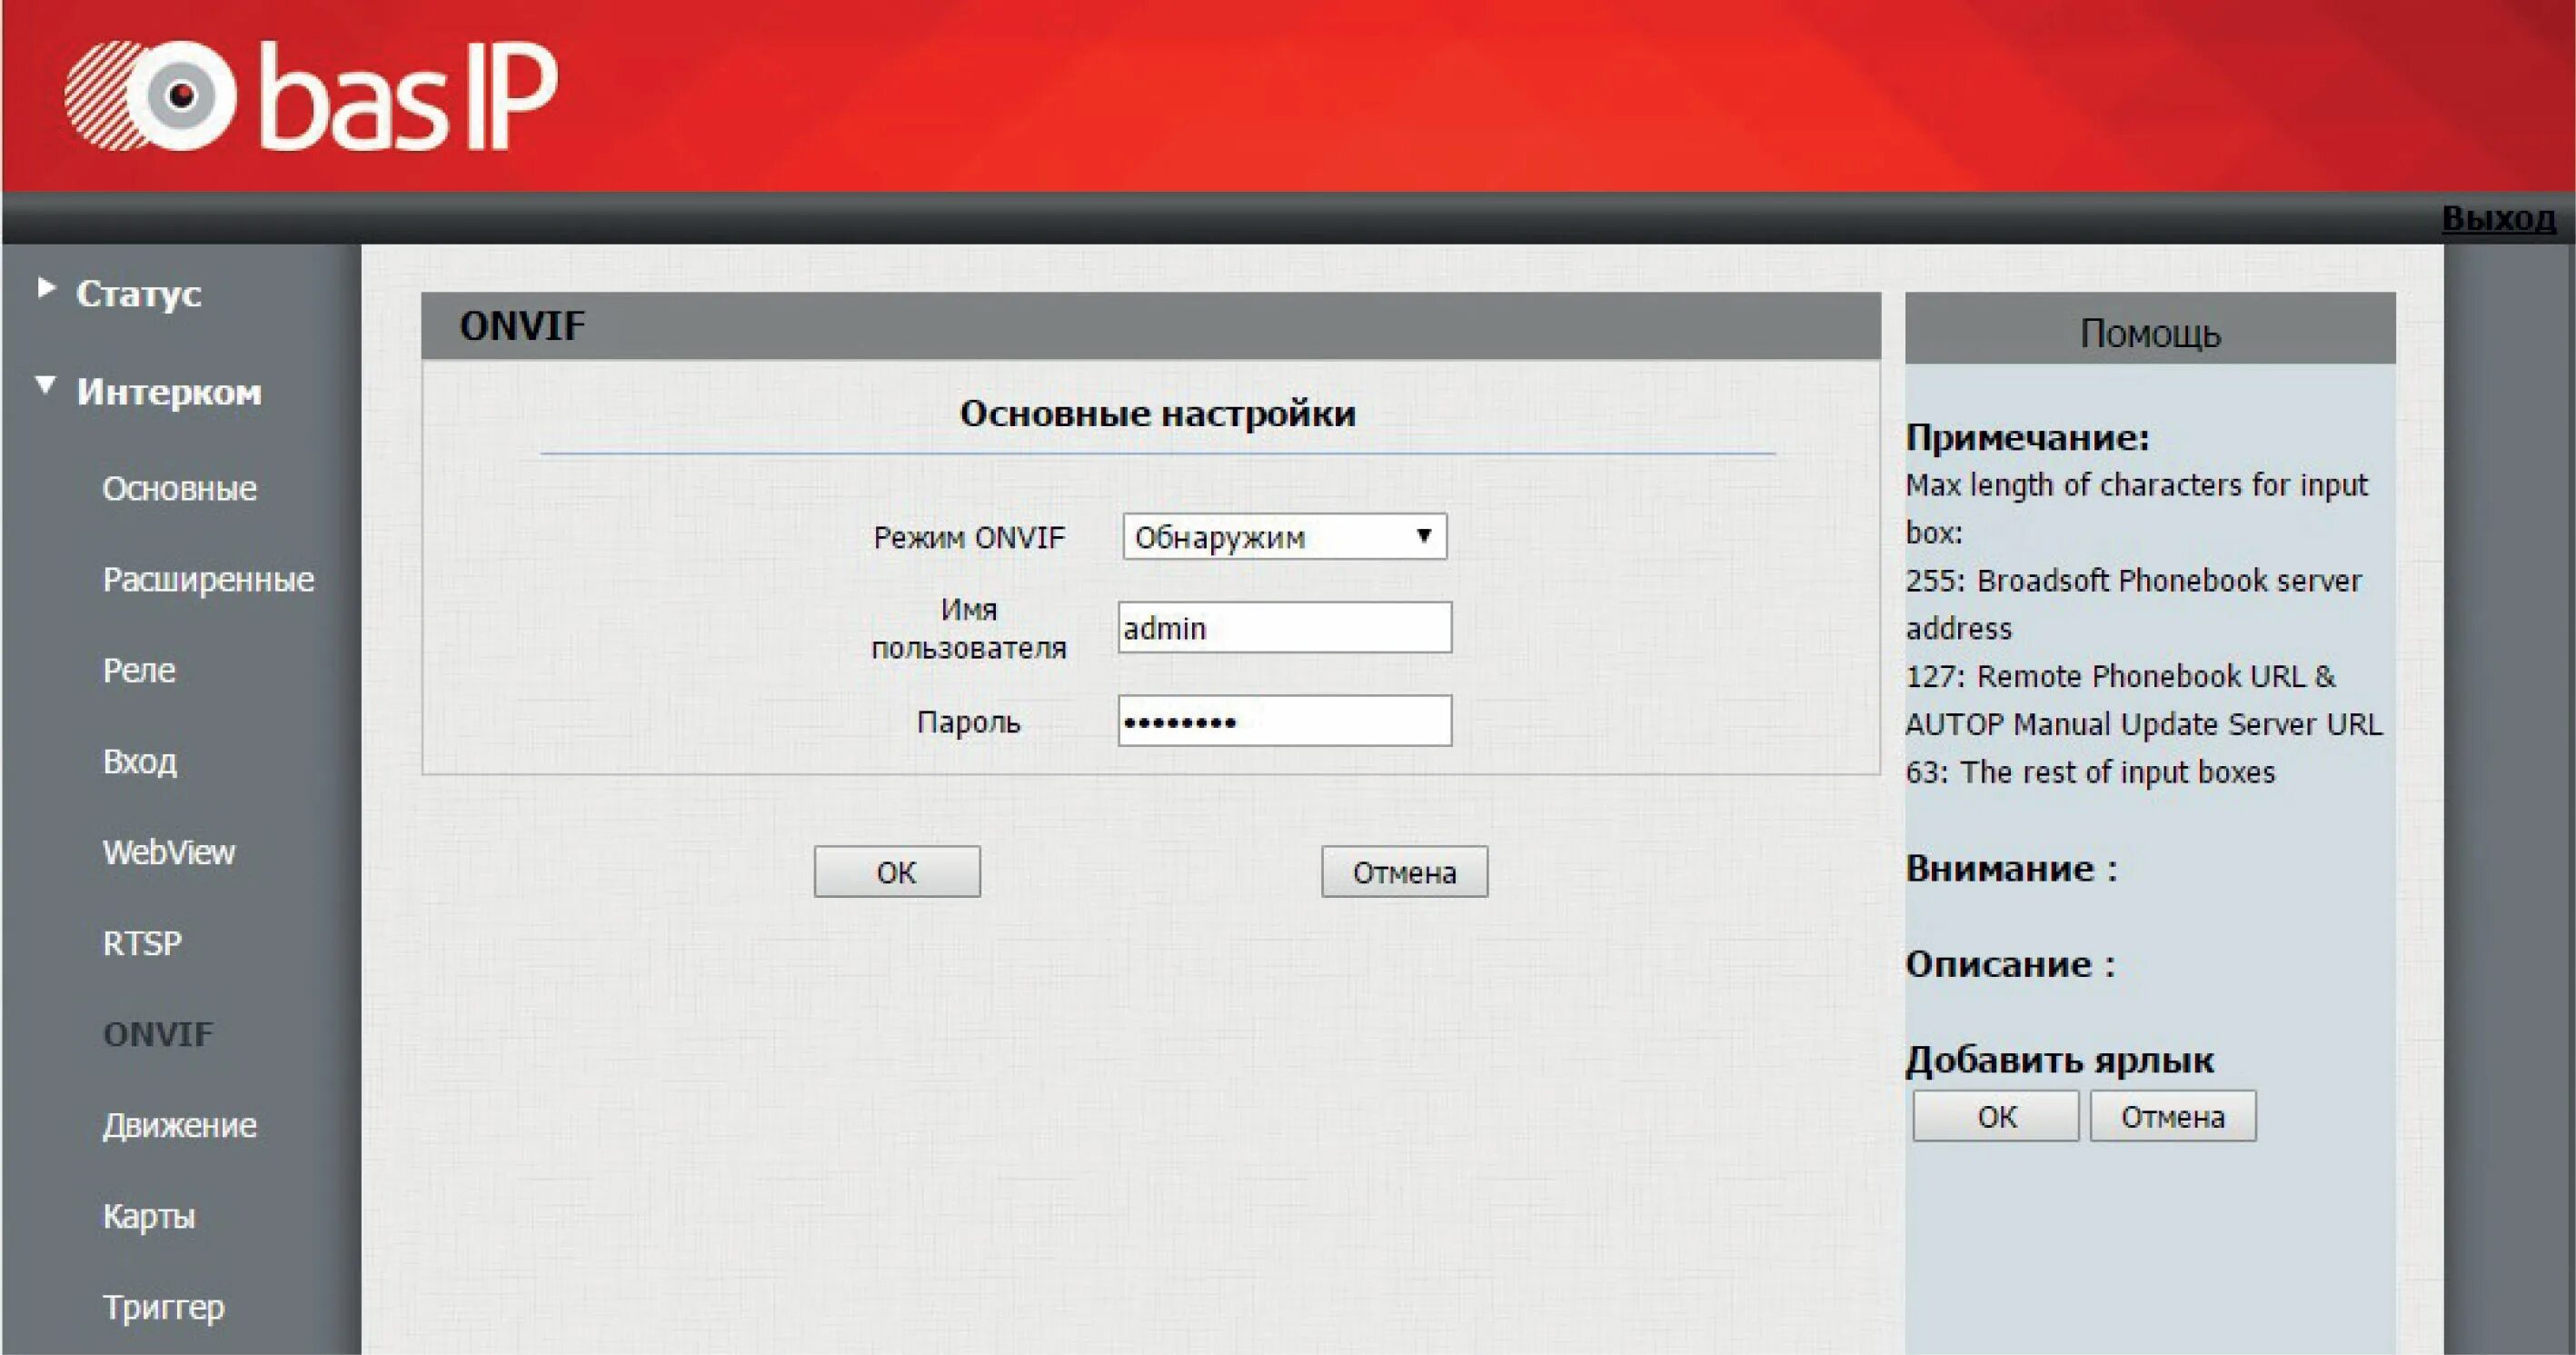2576x1355 pixels.
Task: Go to the Карты page
Action: point(149,1217)
